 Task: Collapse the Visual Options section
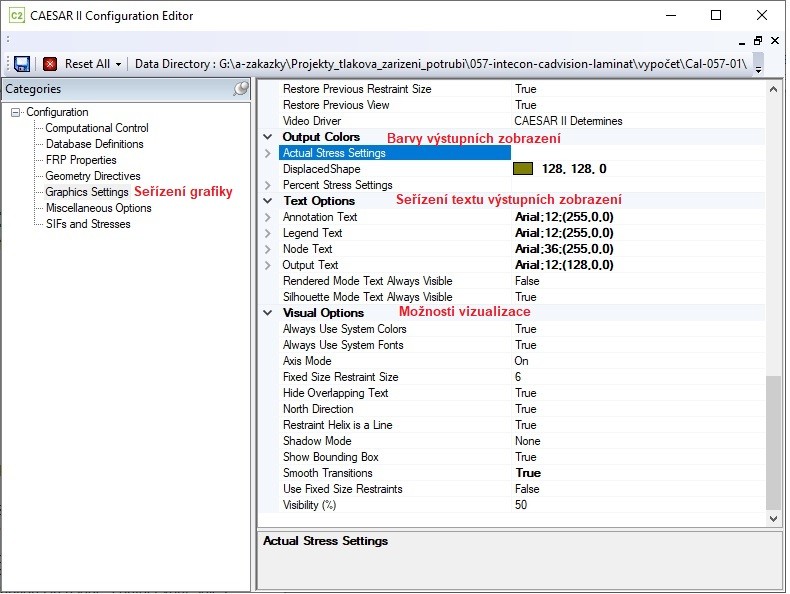(x=268, y=313)
